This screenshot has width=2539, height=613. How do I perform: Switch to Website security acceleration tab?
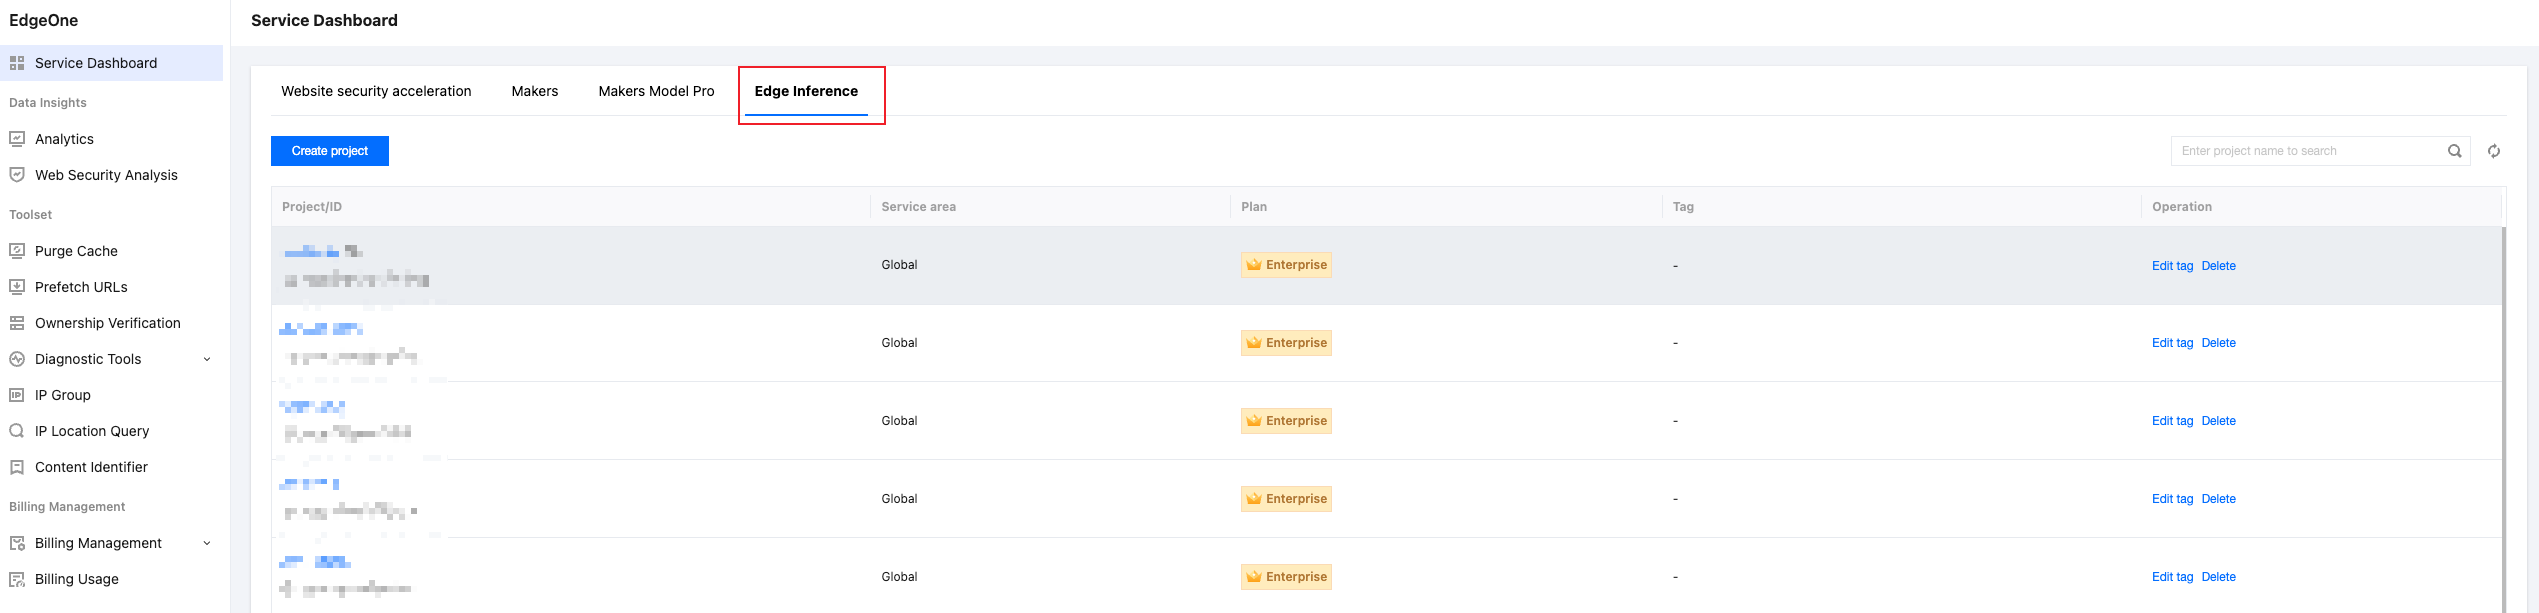(x=376, y=91)
